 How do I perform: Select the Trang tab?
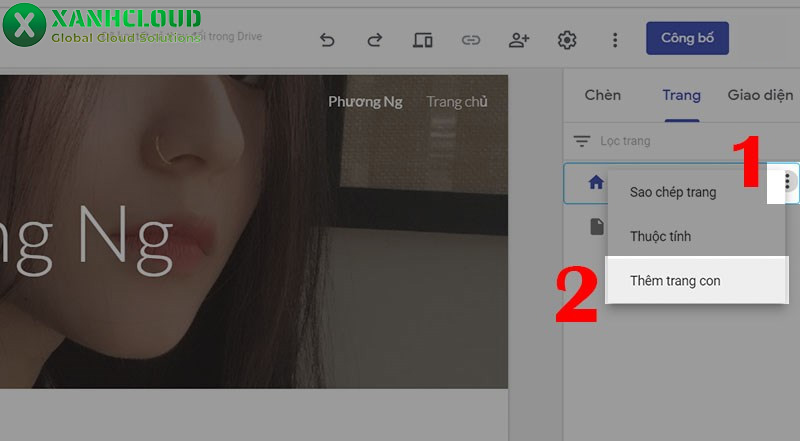pyautogui.click(x=681, y=96)
